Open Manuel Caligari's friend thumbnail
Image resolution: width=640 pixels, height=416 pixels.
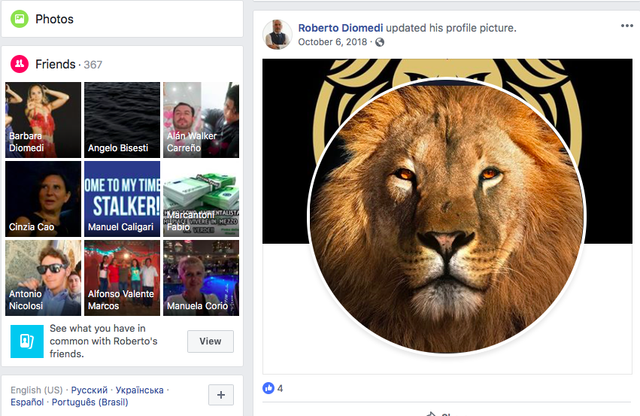click(122, 199)
